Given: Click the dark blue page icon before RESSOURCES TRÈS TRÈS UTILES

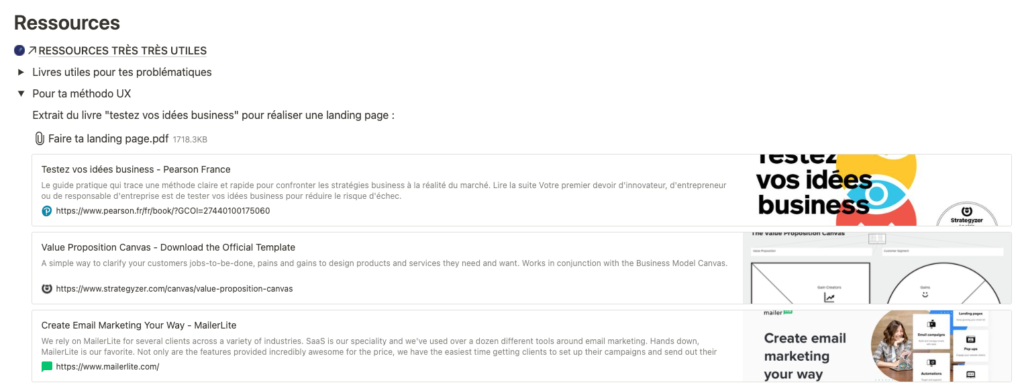Looking at the screenshot, I should click(x=19, y=50).
